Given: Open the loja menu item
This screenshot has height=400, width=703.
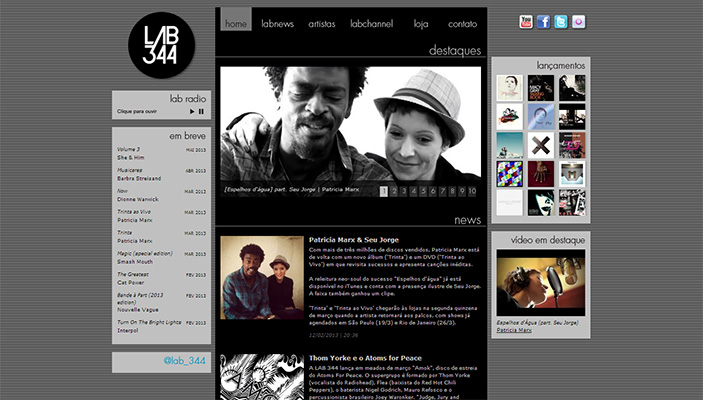Looking at the screenshot, I should click(x=421, y=24).
